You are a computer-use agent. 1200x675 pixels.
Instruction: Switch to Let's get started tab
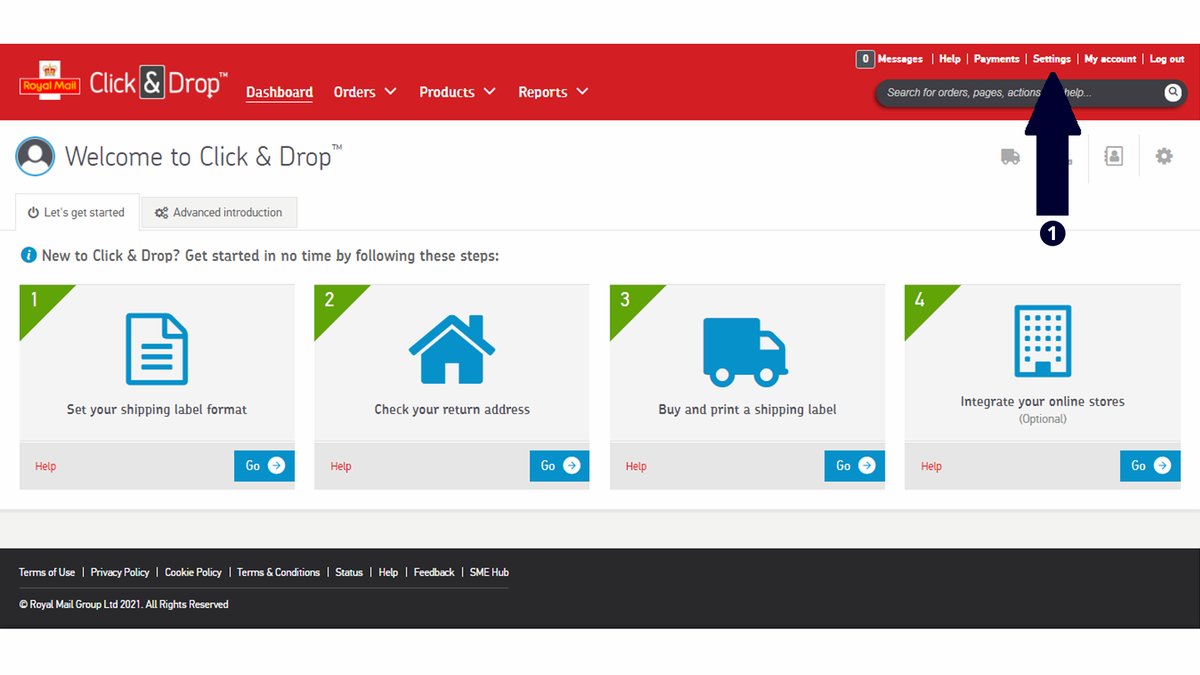[76, 212]
